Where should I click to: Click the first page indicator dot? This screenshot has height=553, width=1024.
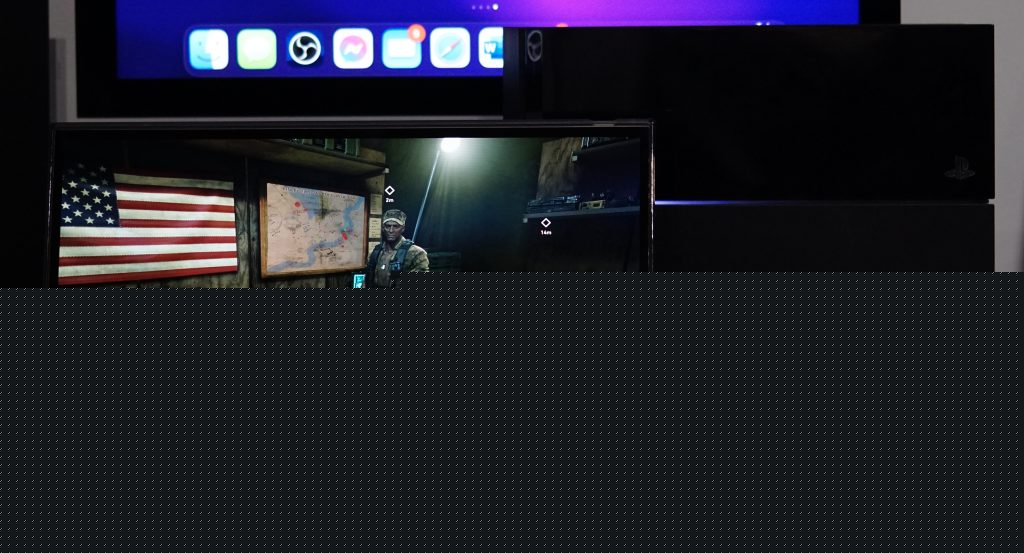[x=473, y=7]
